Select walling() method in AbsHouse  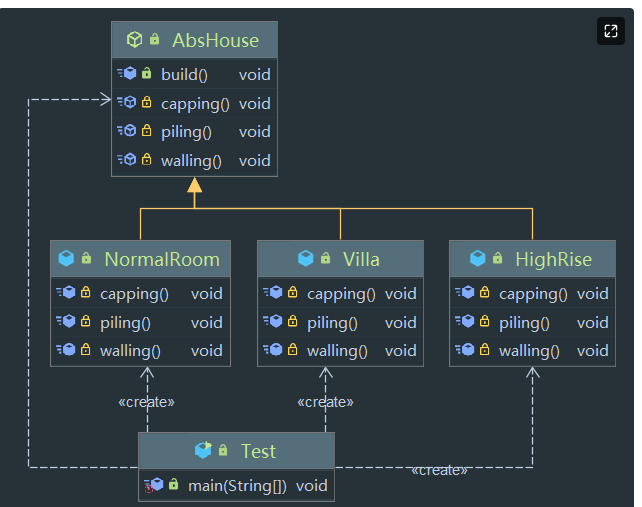tap(191, 160)
